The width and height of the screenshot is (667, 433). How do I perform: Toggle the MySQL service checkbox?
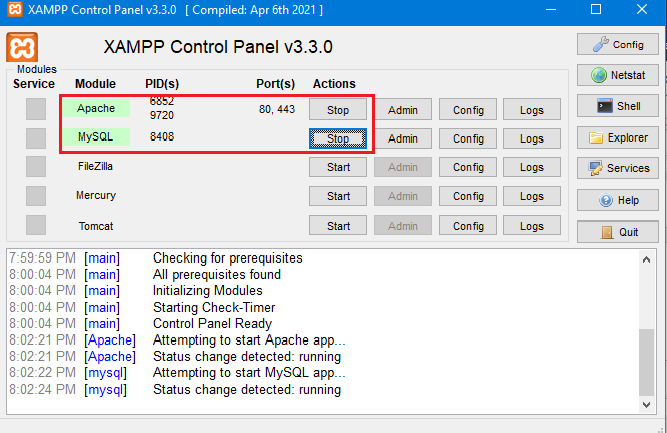click(x=36, y=138)
